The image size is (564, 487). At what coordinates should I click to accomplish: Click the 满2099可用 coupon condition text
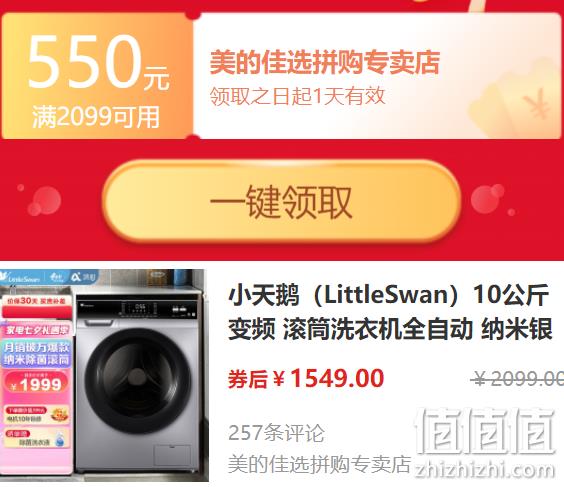click(x=96, y=117)
